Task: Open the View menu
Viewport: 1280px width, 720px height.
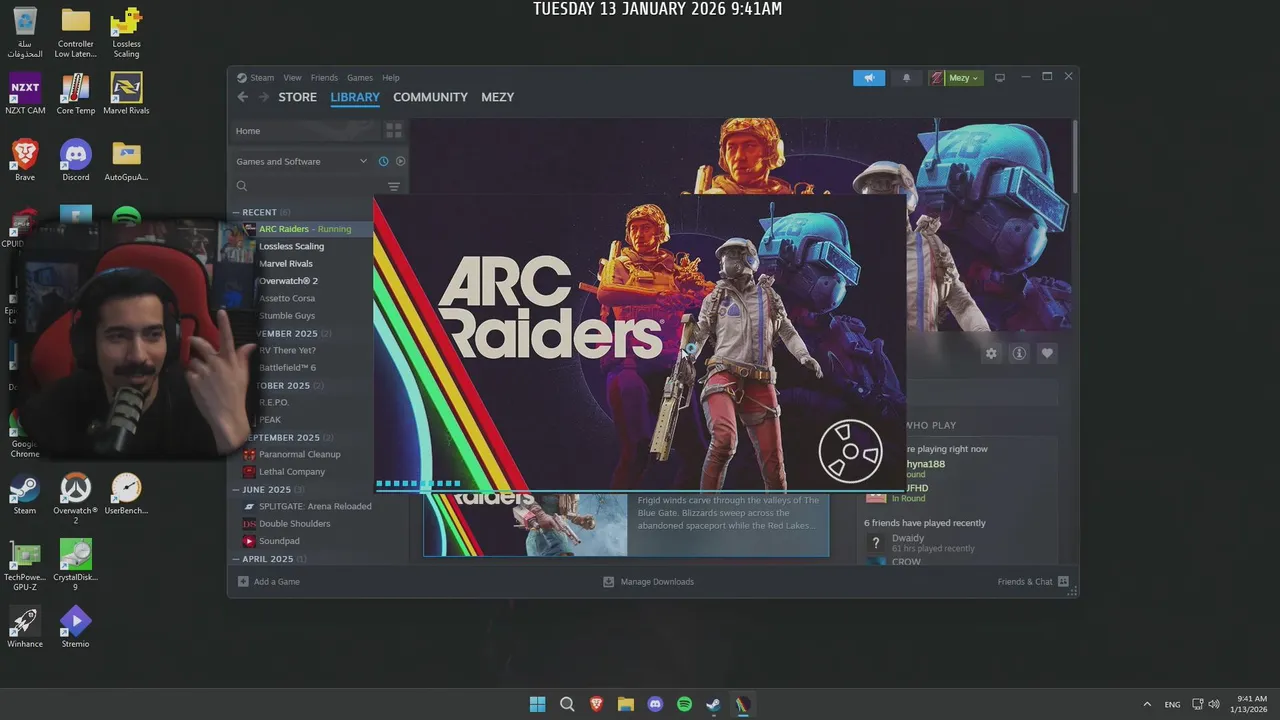Action: (x=292, y=78)
